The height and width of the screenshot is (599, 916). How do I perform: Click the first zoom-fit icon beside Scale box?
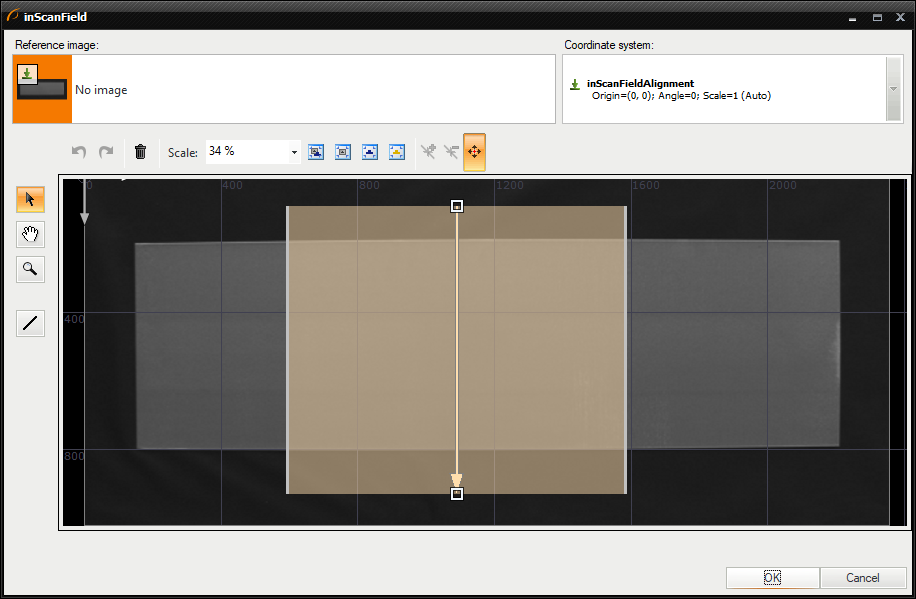[x=316, y=152]
